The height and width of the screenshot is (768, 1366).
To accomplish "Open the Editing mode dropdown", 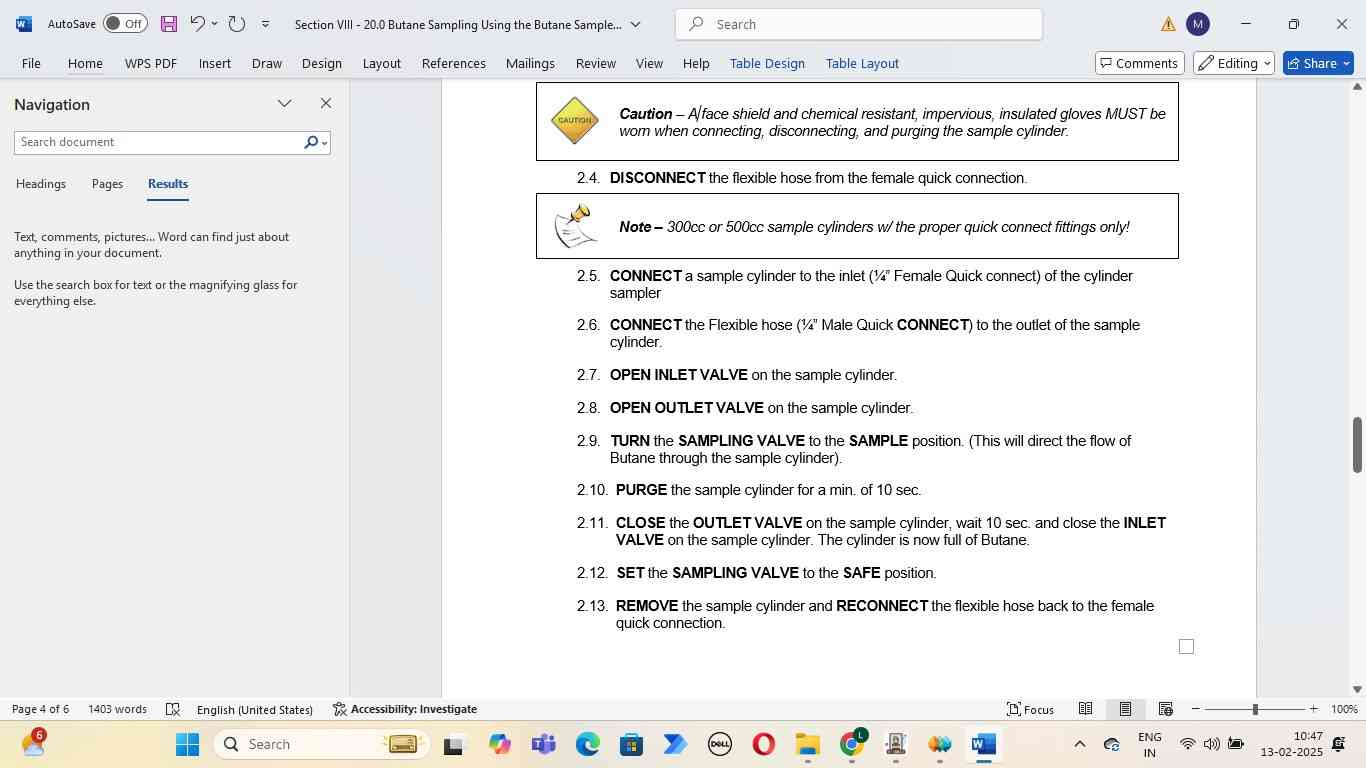I will point(1235,63).
